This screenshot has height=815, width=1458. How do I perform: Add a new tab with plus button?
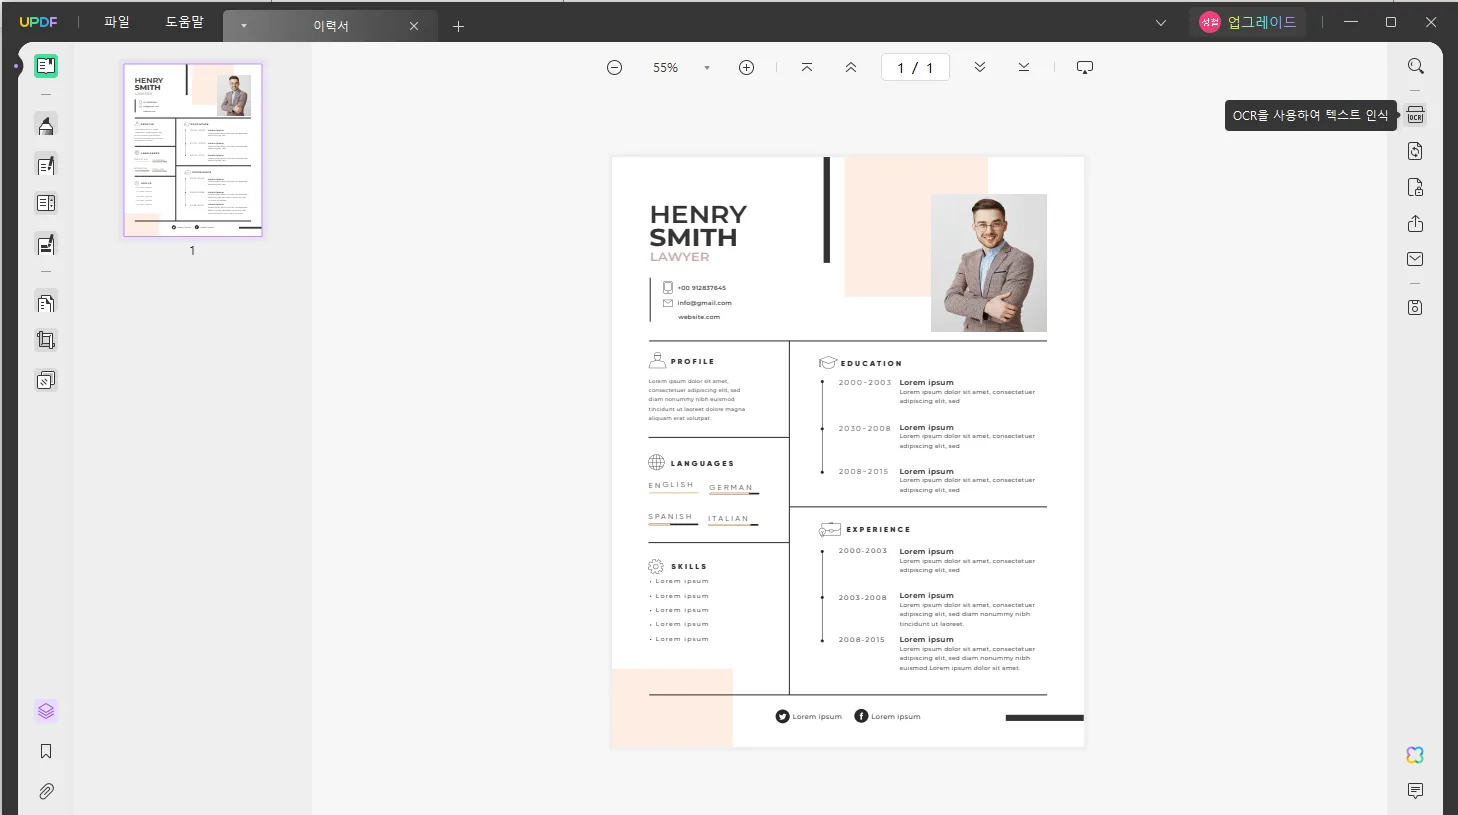click(x=458, y=26)
